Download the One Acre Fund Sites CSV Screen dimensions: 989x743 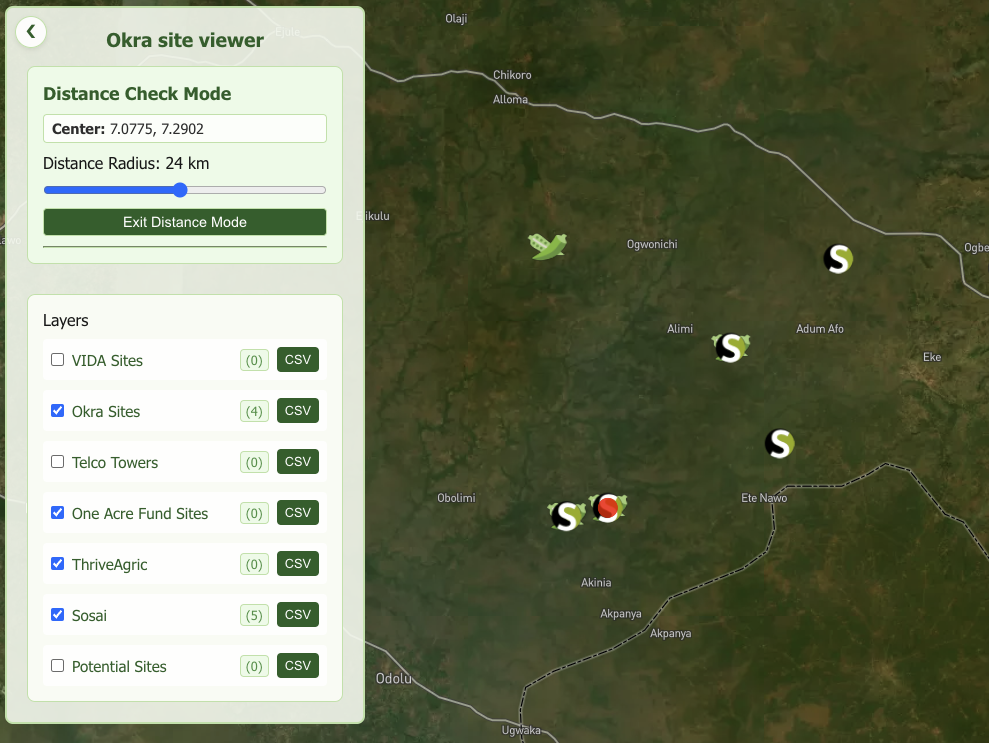pos(298,513)
